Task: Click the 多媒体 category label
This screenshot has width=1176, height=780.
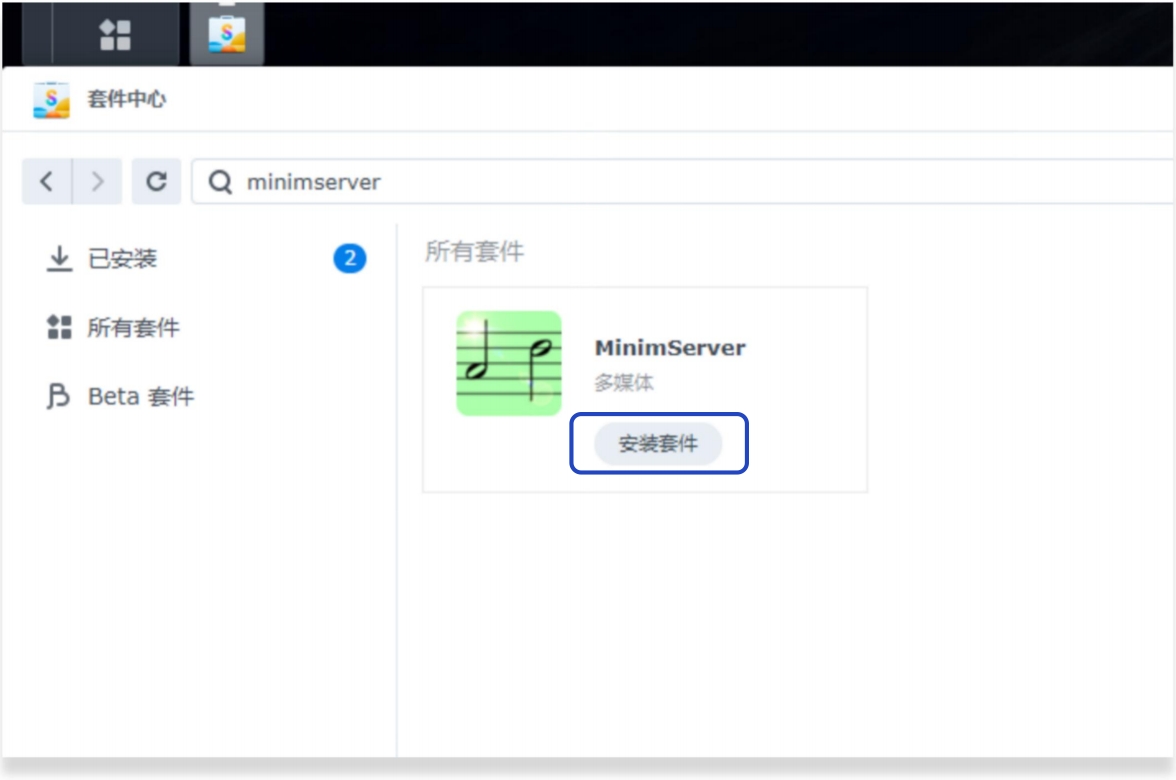Action: coord(624,383)
